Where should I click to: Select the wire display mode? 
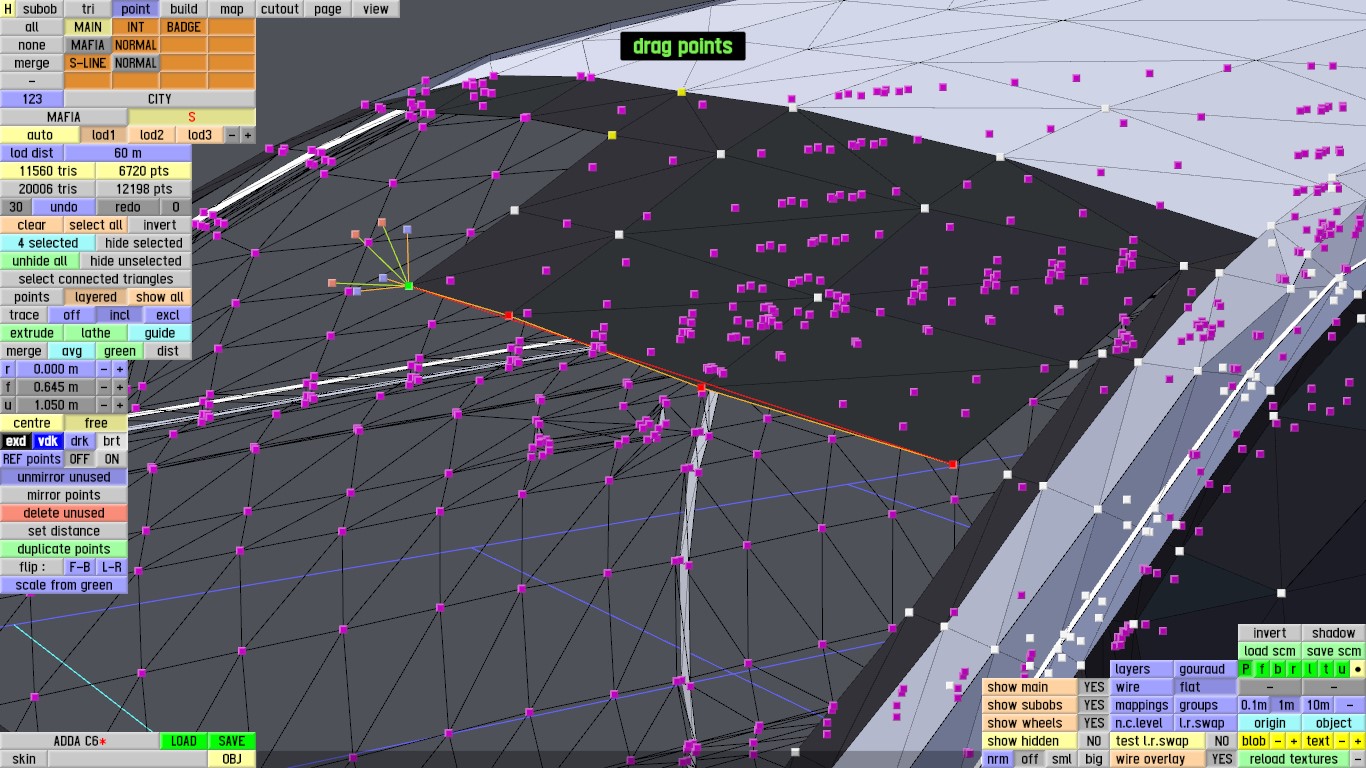pos(1140,687)
